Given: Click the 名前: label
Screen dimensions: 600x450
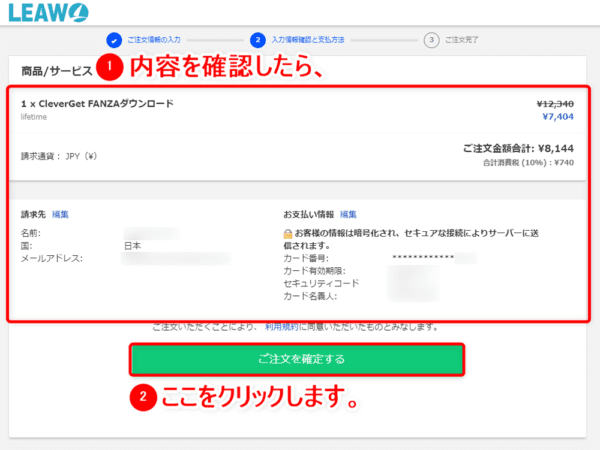Looking at the screenshot, I should [x=31, y=233].
